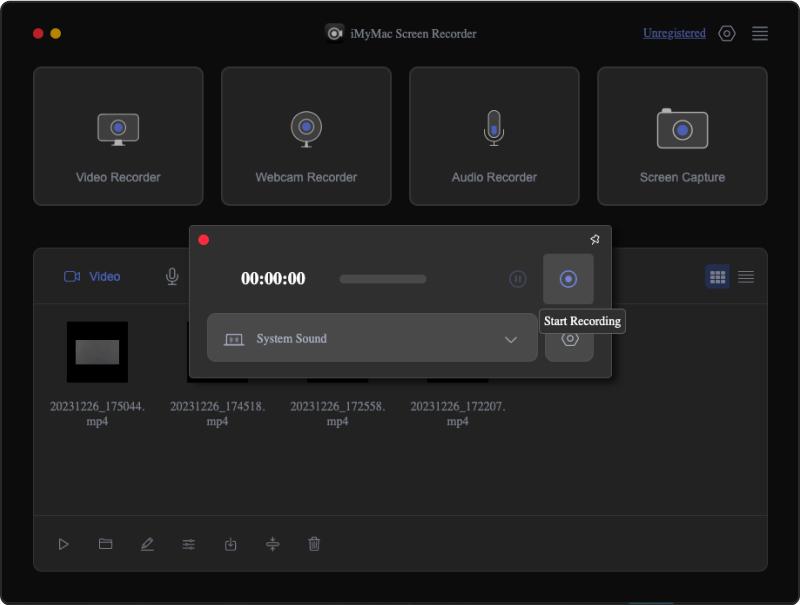The width and height of the screenshot is (800, 605).
Task: Select the Video tab
Action: point(93,277)
